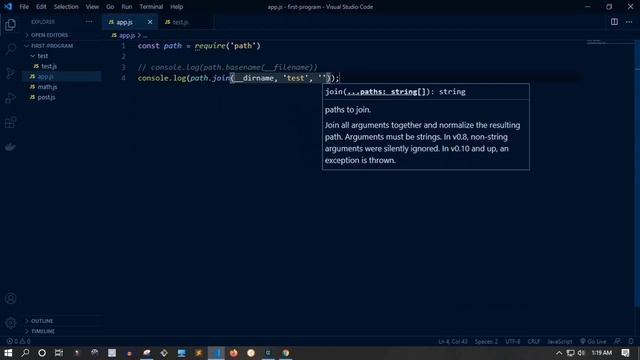
Task: Click the clock showing 1:19 AM
Action: [x=601, y=353]
